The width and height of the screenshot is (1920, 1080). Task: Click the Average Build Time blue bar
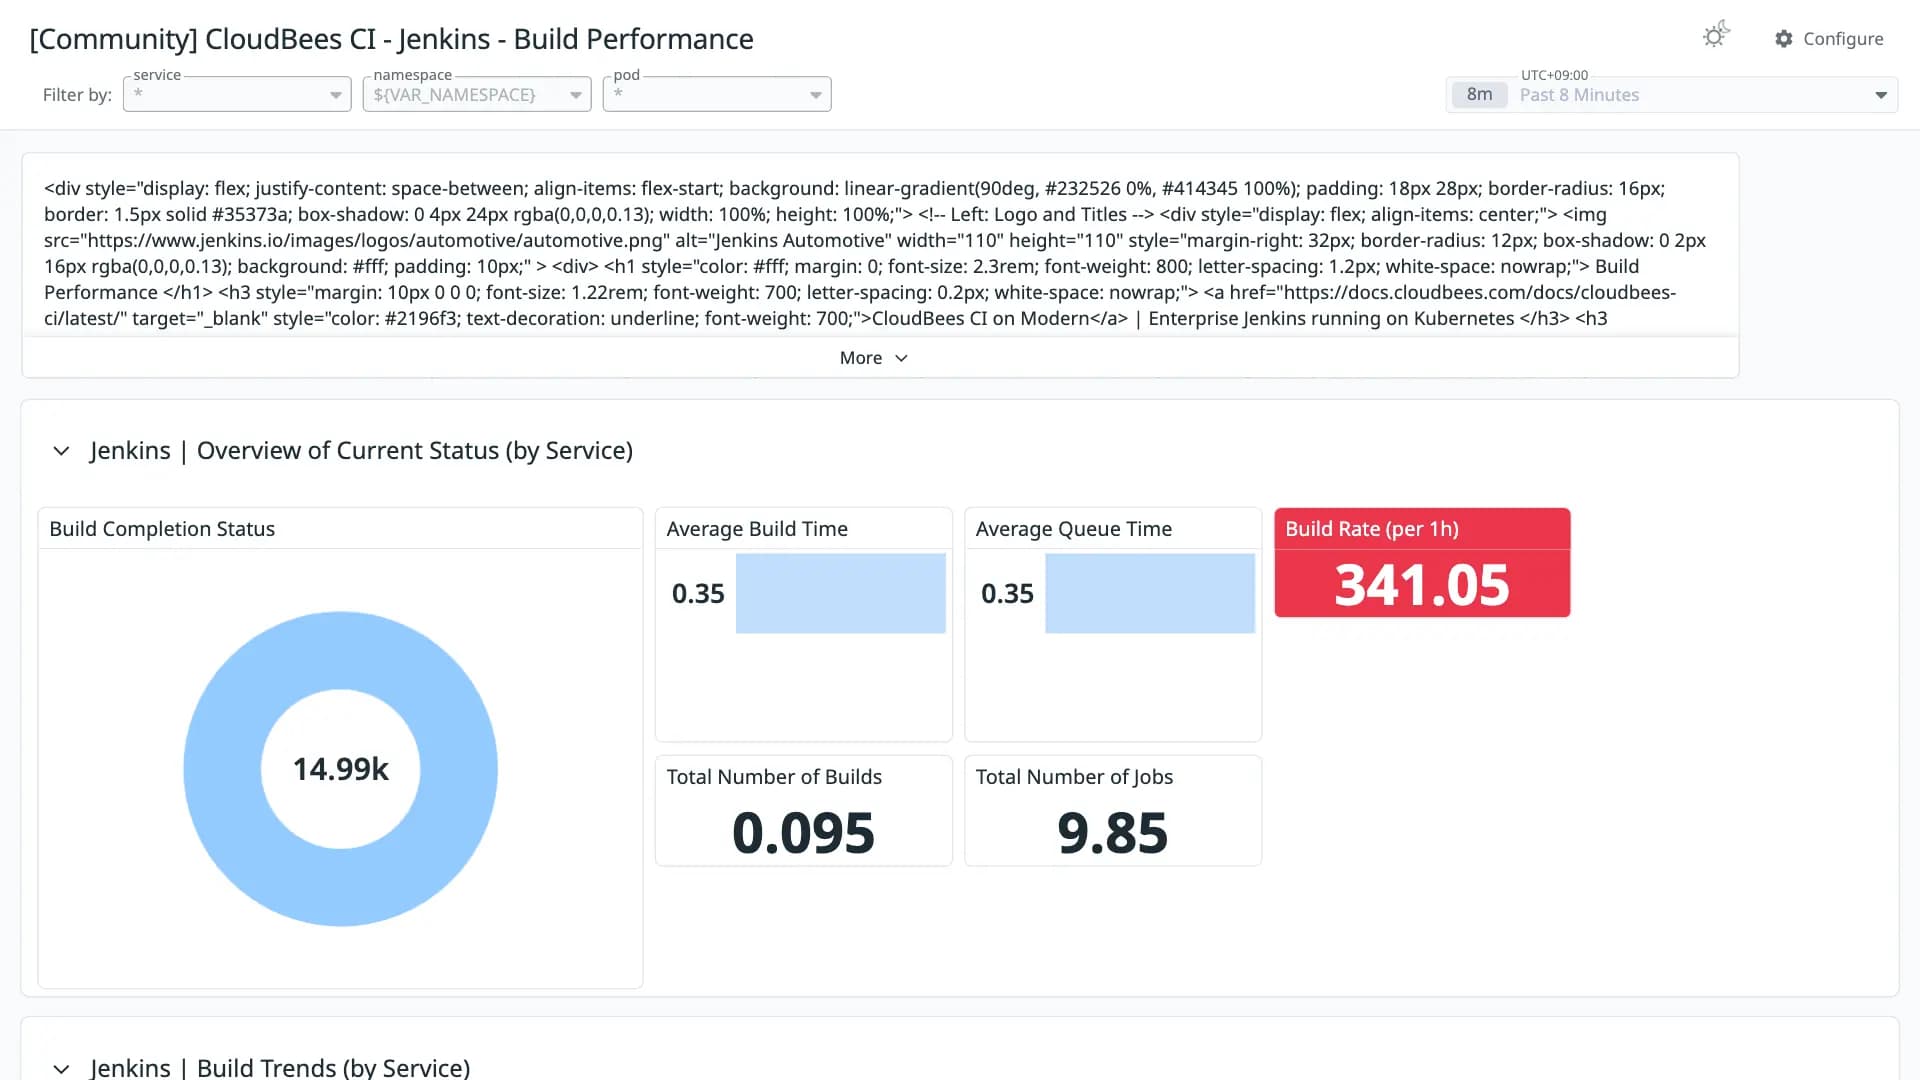point(841,593)
